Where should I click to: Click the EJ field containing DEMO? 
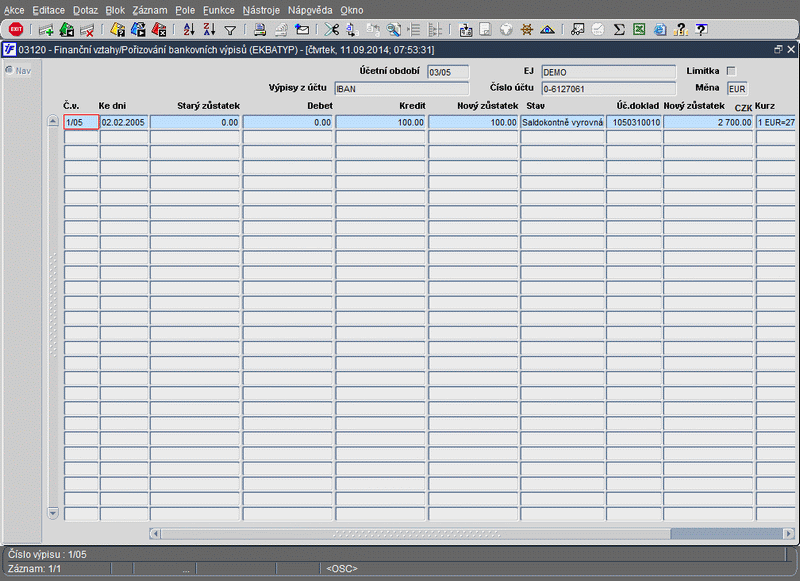tap(608, 72)
